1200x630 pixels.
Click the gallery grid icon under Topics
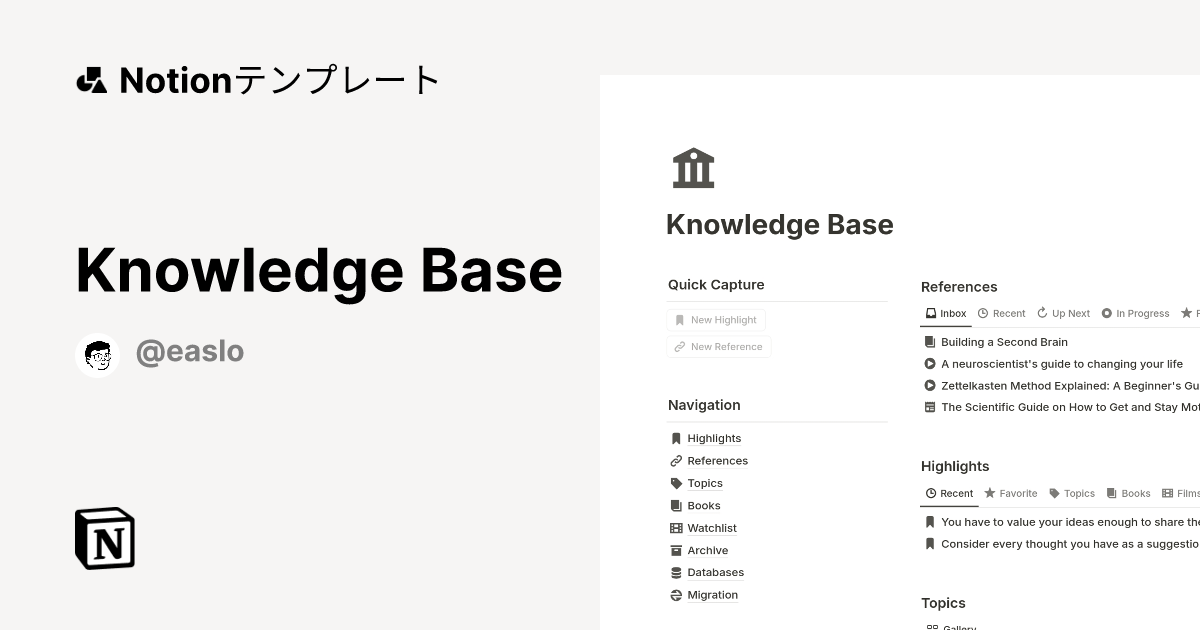coord(931,626)
